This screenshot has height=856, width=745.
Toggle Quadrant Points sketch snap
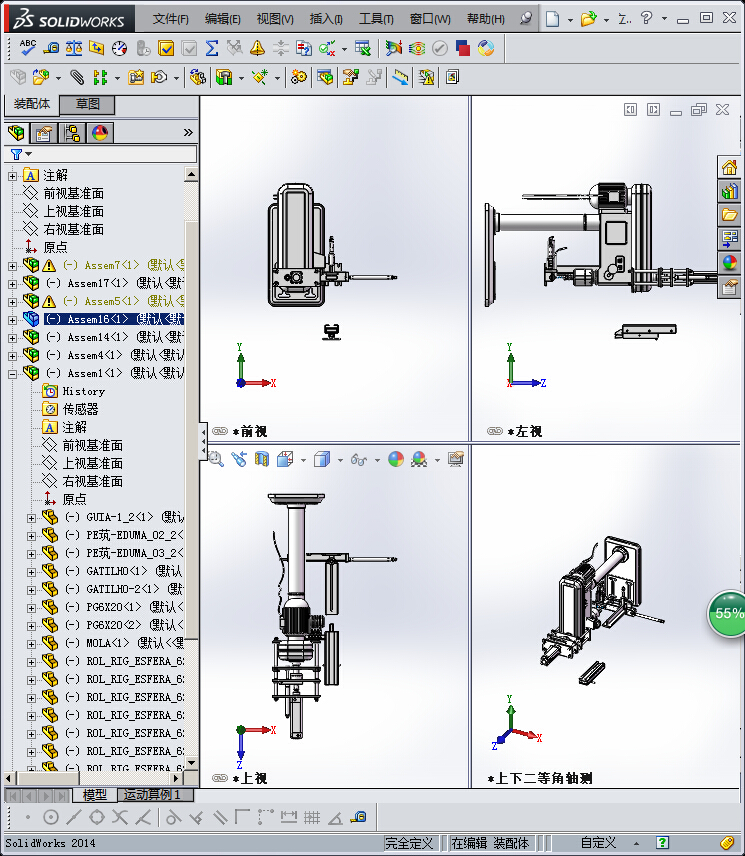(97, 818)
